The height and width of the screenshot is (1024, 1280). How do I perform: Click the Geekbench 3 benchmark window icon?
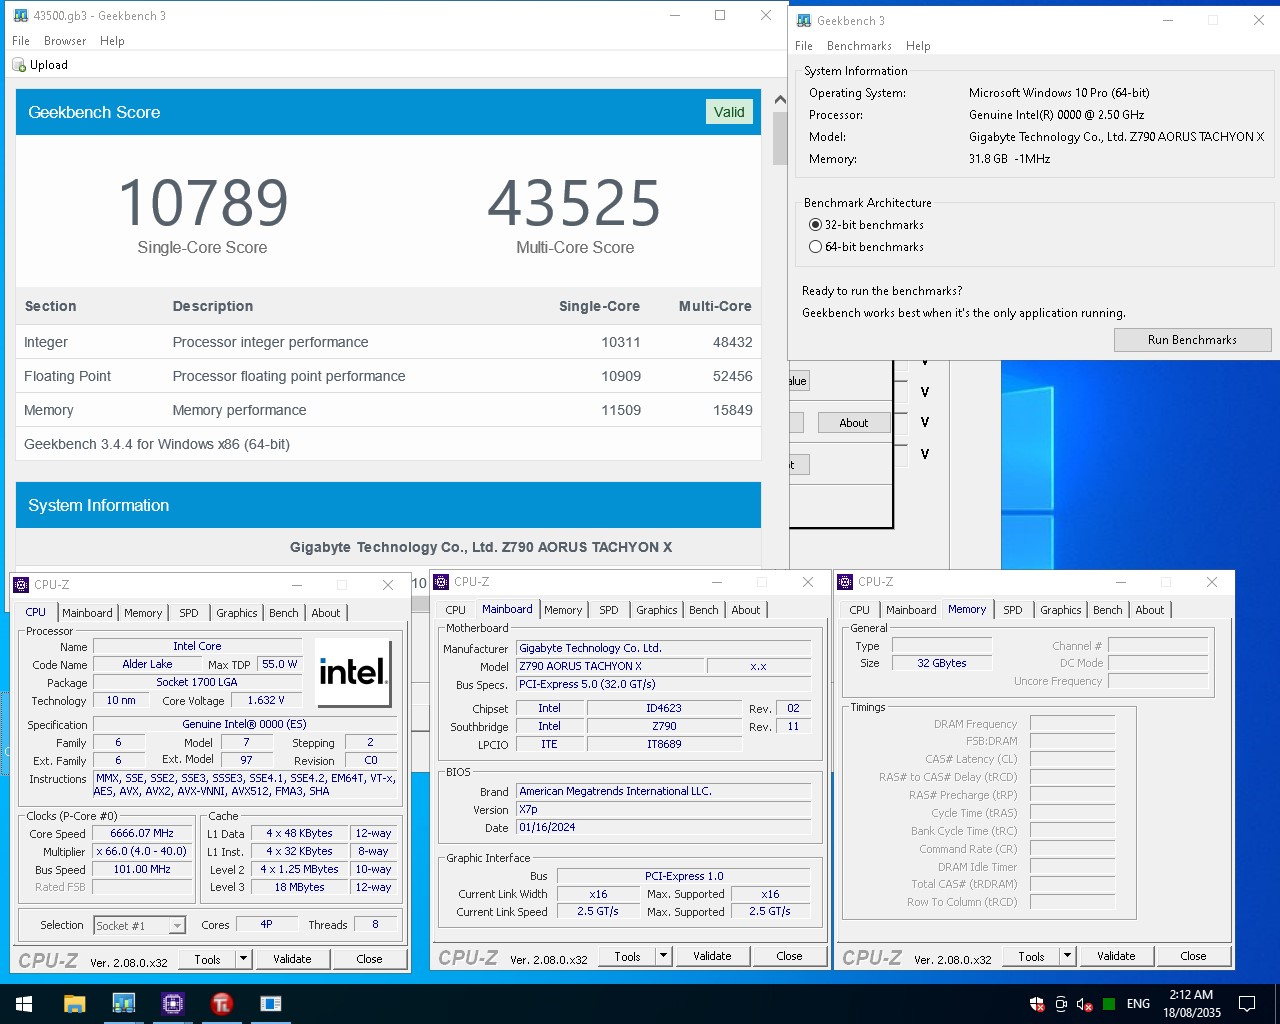(804, 21)
